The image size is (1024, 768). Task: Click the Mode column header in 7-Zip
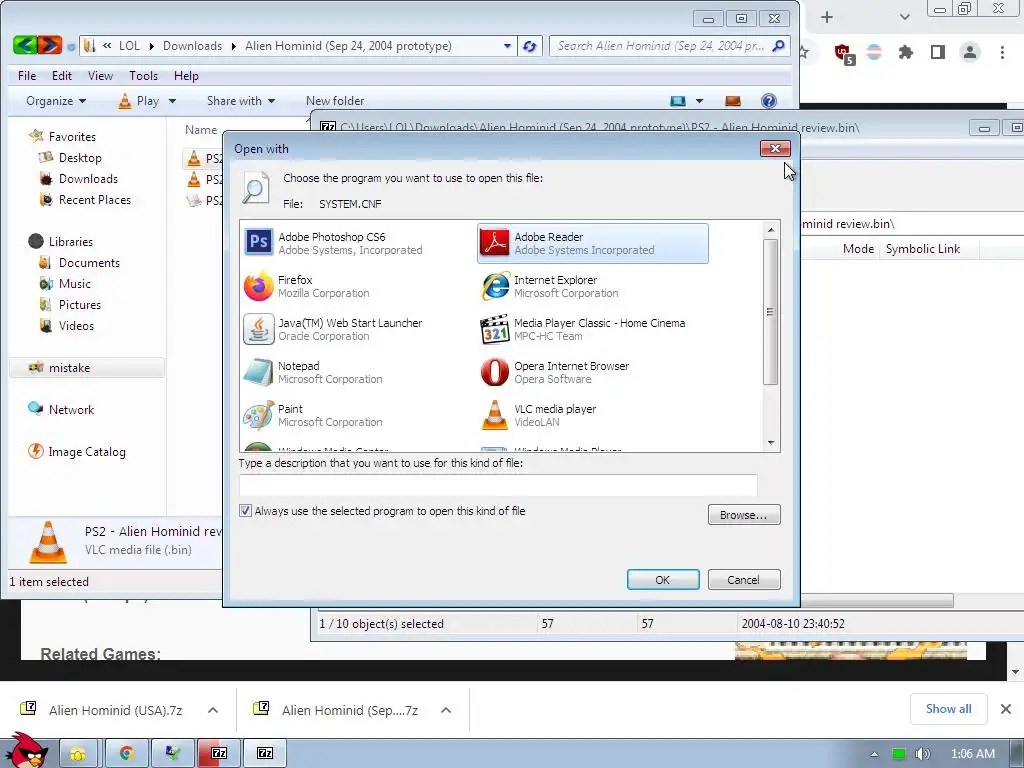858,249
